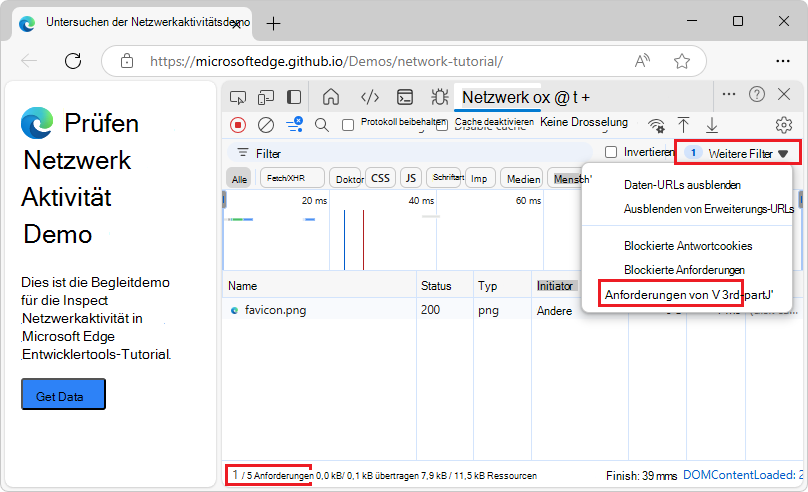Click the Get Data button
Image resolution: width=808 pixels, height=492 pixels.
click(x=63, y=394)
